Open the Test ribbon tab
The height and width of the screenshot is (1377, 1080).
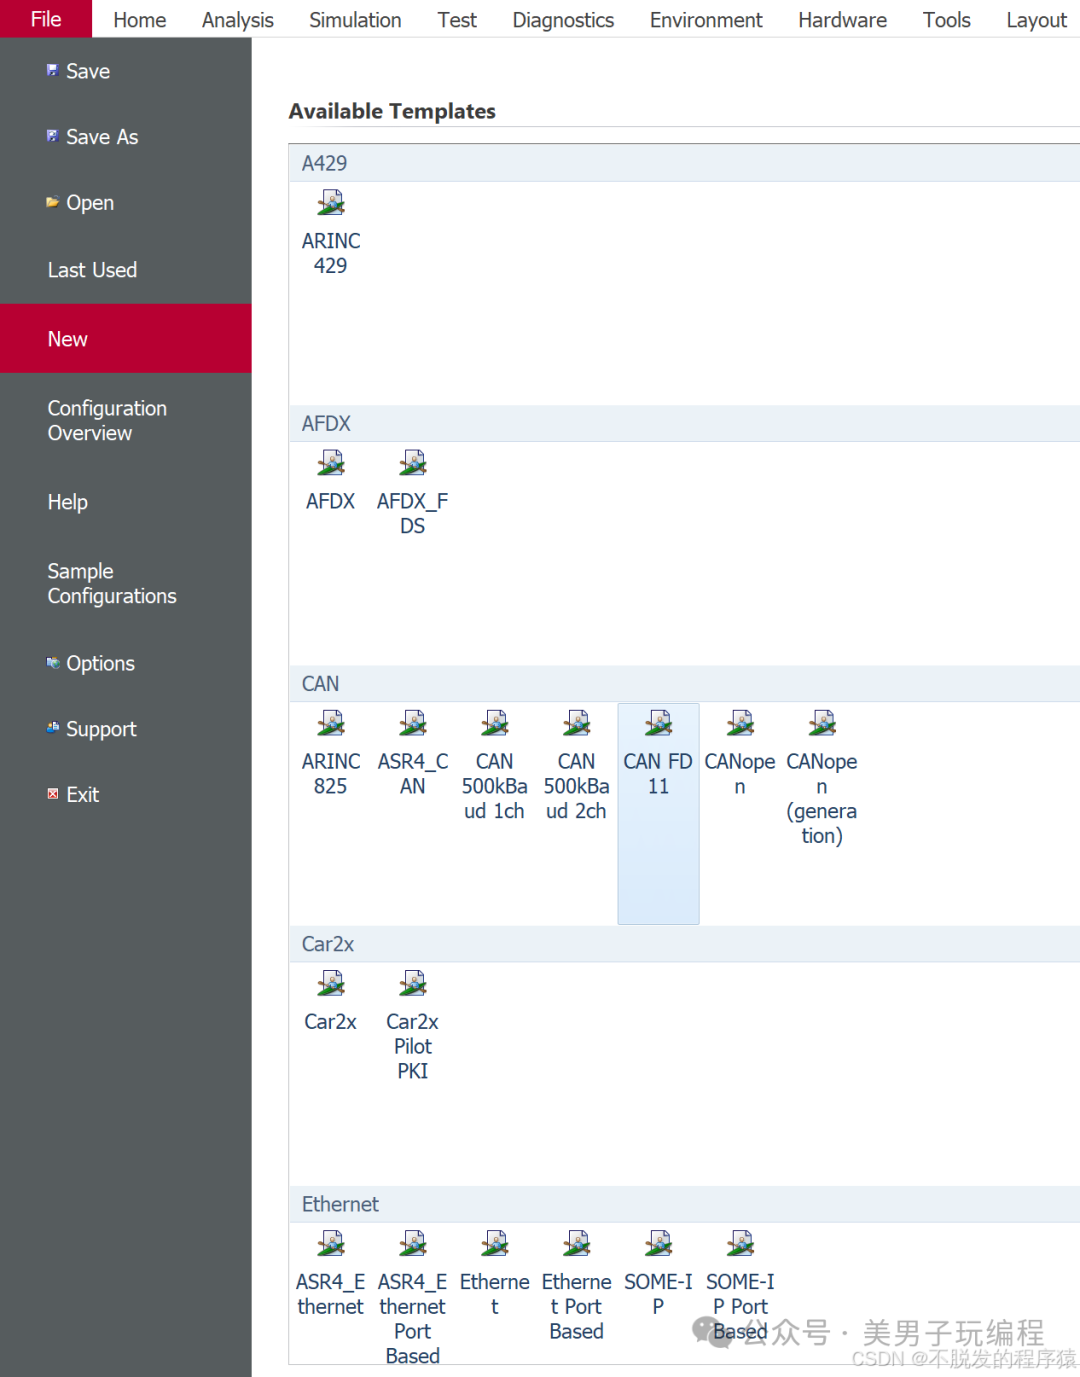[457, 20]
